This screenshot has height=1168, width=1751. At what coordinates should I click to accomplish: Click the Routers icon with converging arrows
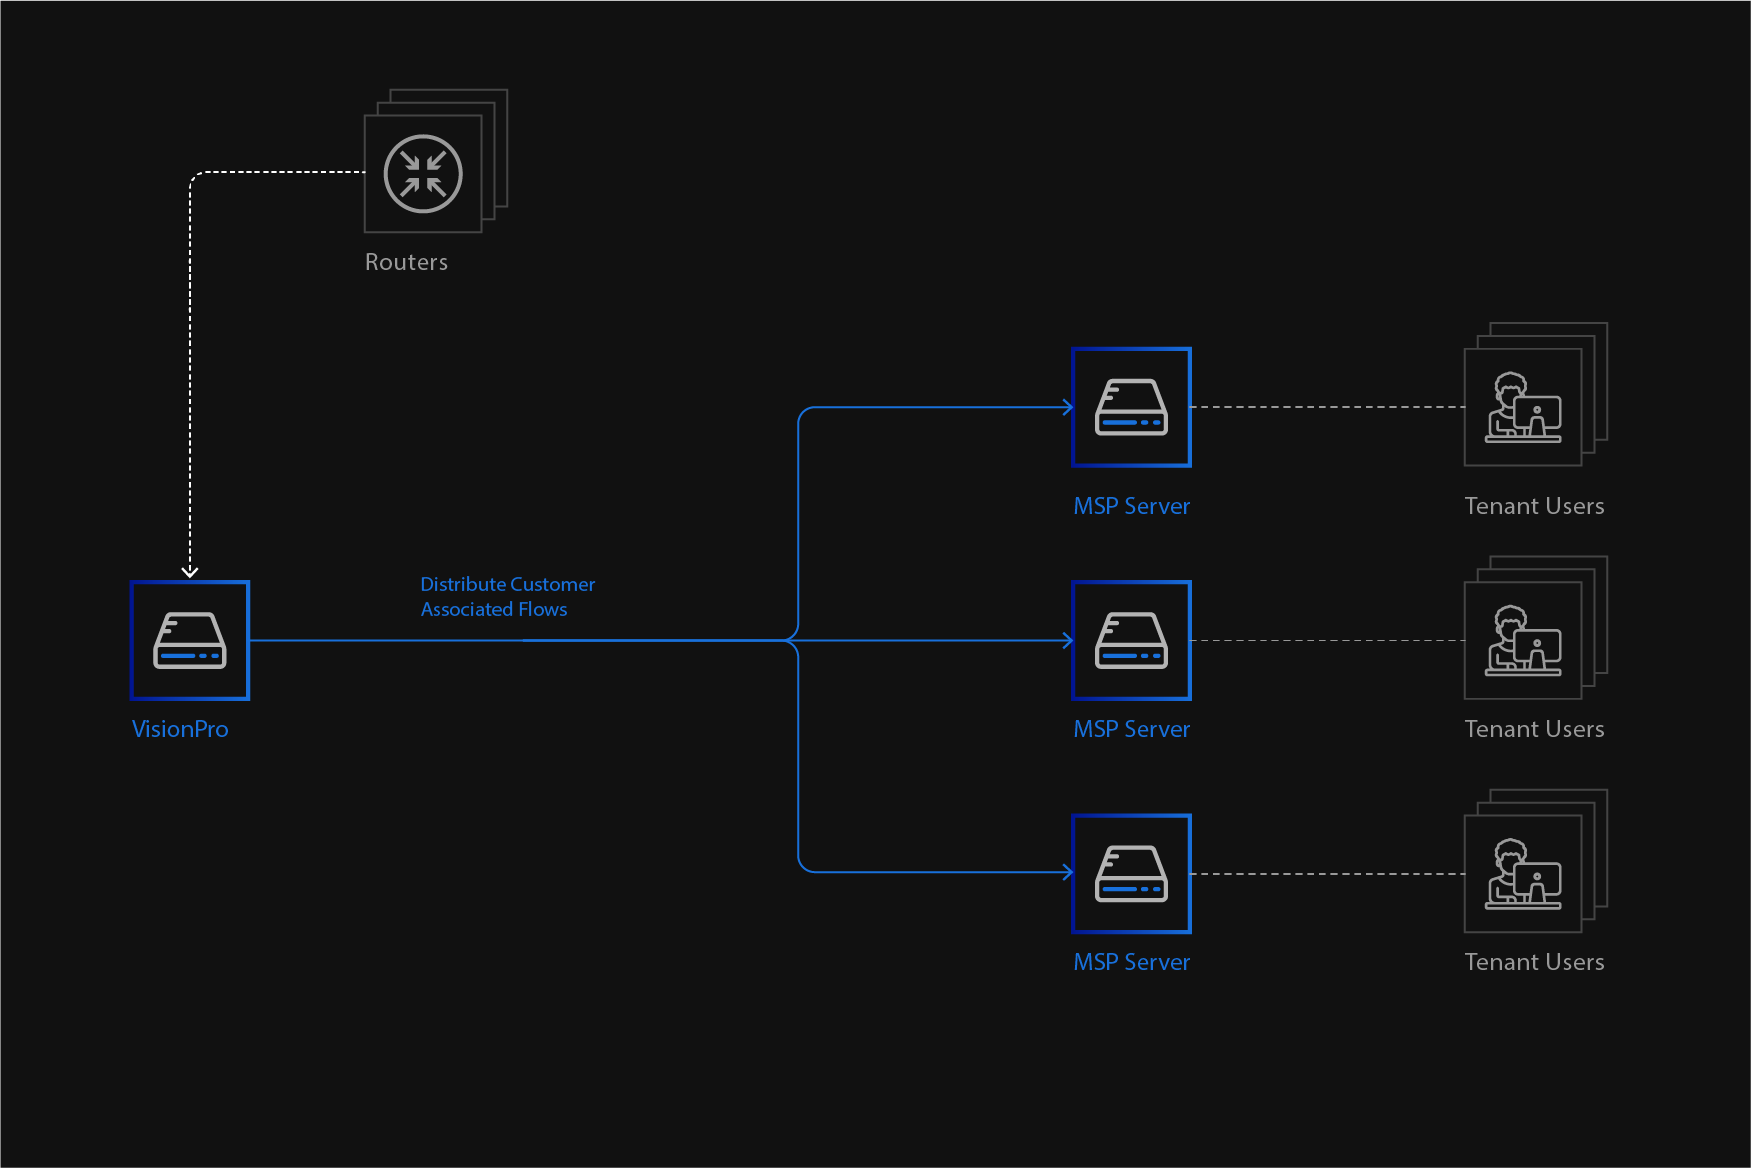[x=423, y=174]
